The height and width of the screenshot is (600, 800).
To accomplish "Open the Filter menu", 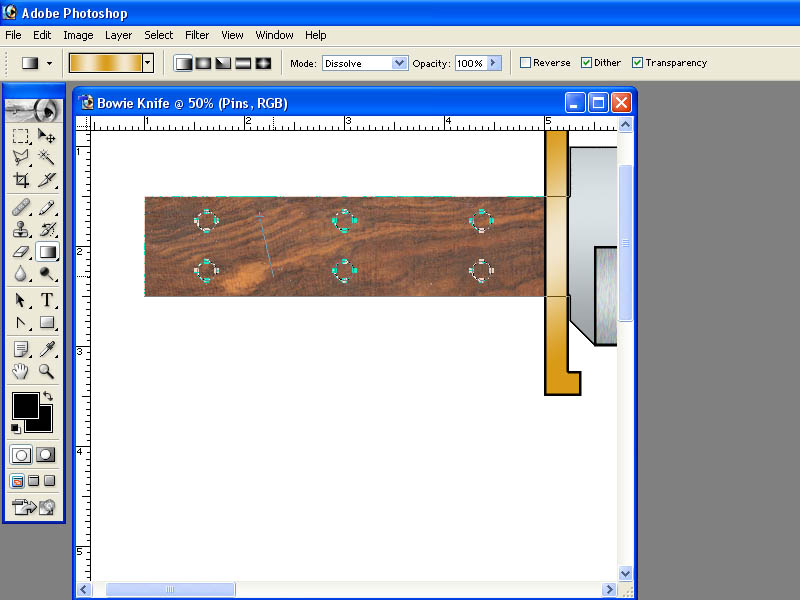I will [197, 35].
